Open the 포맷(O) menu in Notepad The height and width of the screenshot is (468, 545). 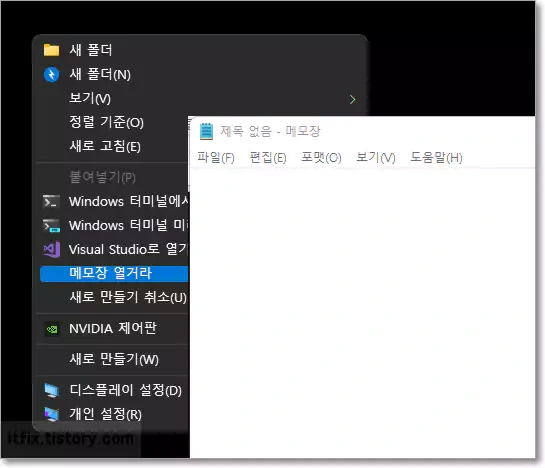point(321,158)
